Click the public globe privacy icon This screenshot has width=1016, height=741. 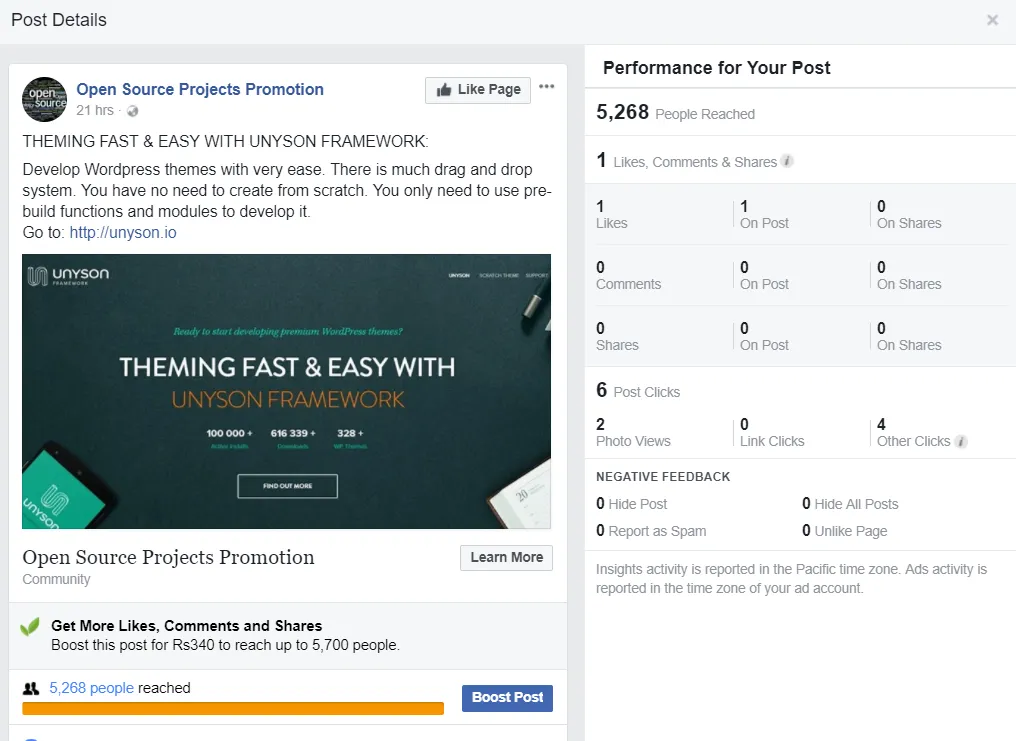pyautogui.click(x=132, y=111)
